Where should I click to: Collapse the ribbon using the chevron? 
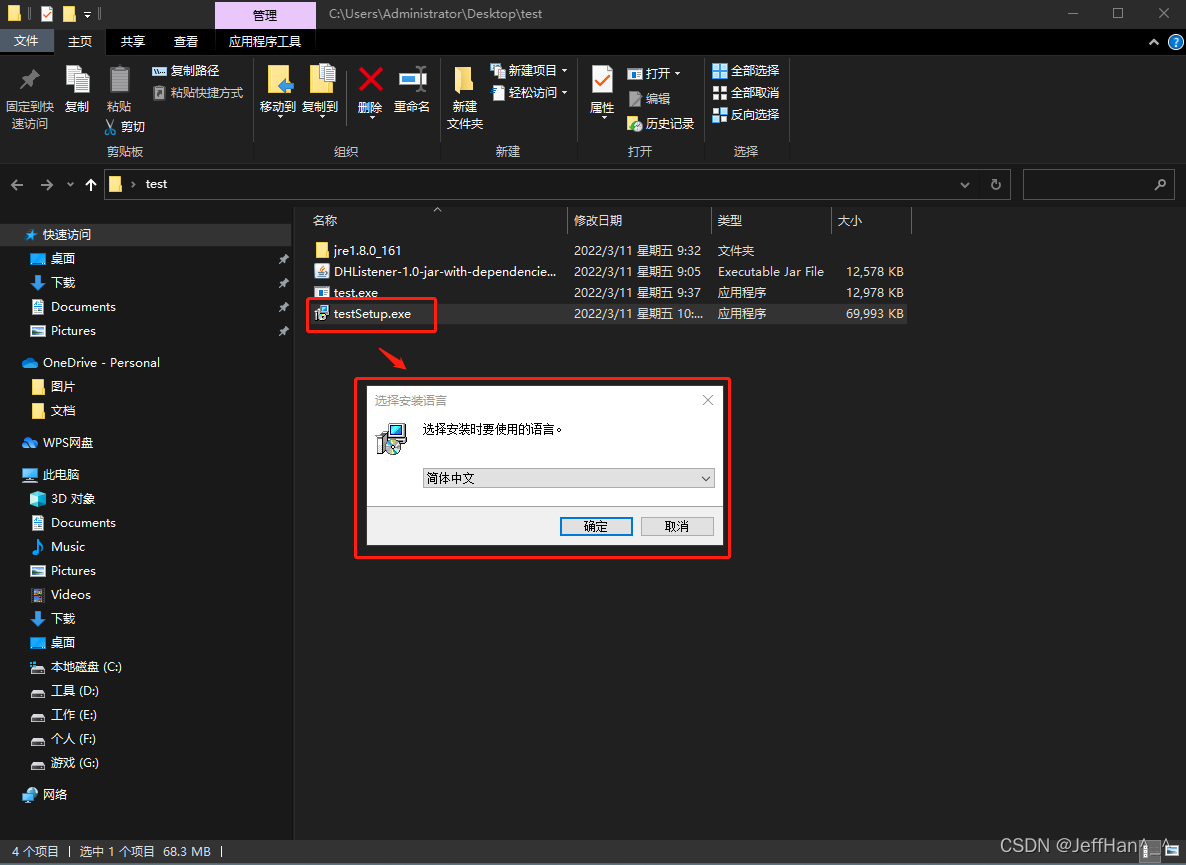pyautogui.click(x=1153, y=42)
